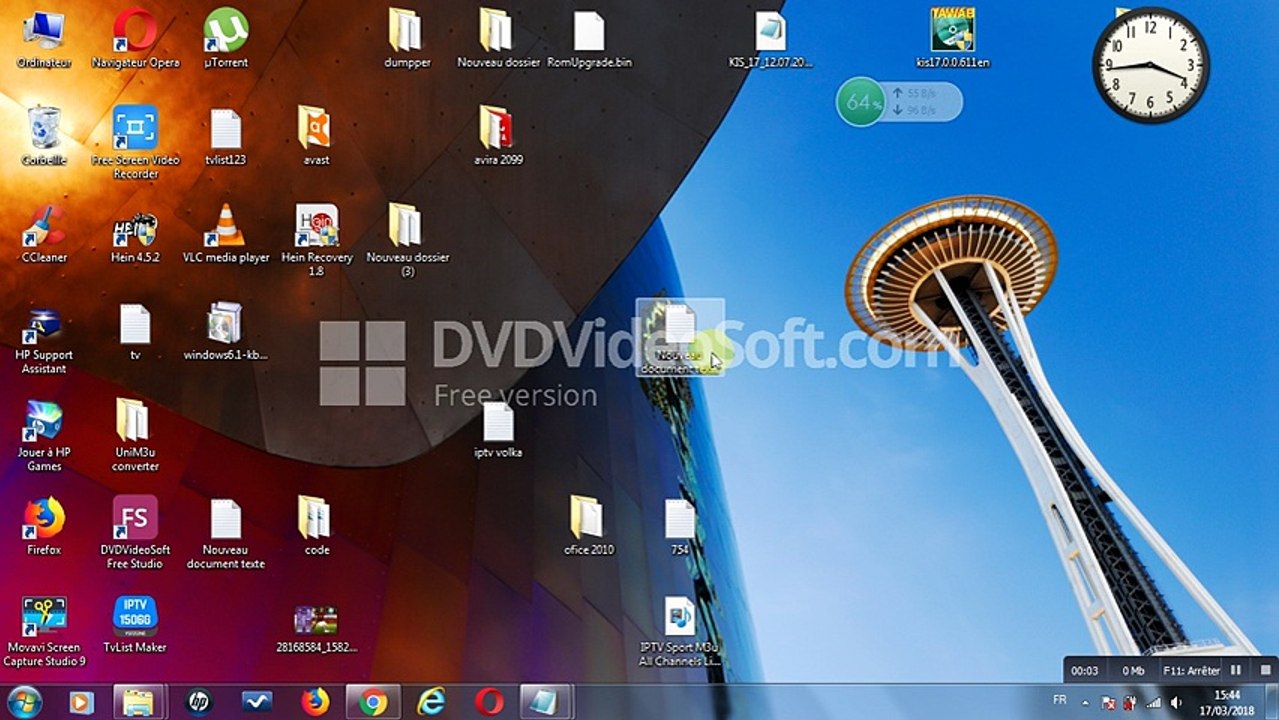The width and height of the screenshot is (1279, 720).
Task: Switch to Firefox on the taskbar
Action: click(315, 702)
